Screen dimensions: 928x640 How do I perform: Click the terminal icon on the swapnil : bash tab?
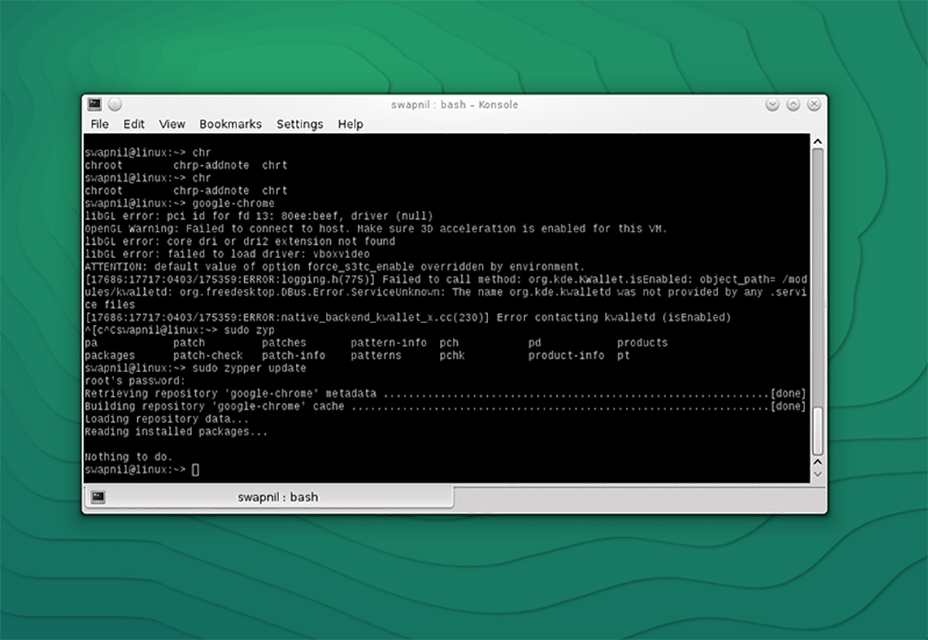point(98,497)
